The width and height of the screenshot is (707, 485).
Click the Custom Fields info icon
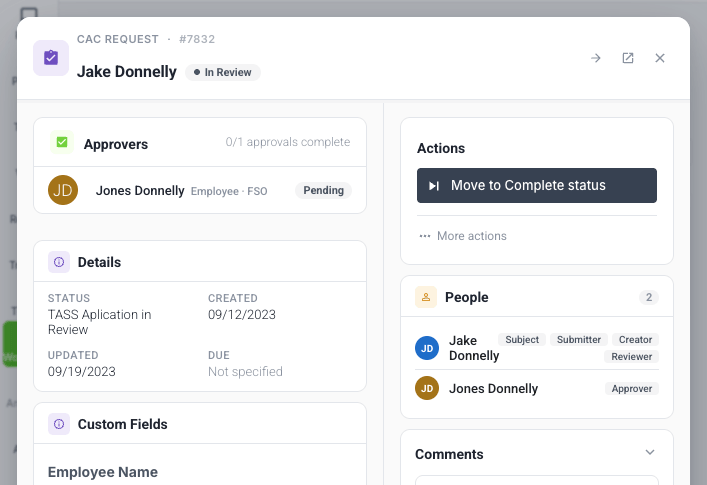(x=59, y=424)
